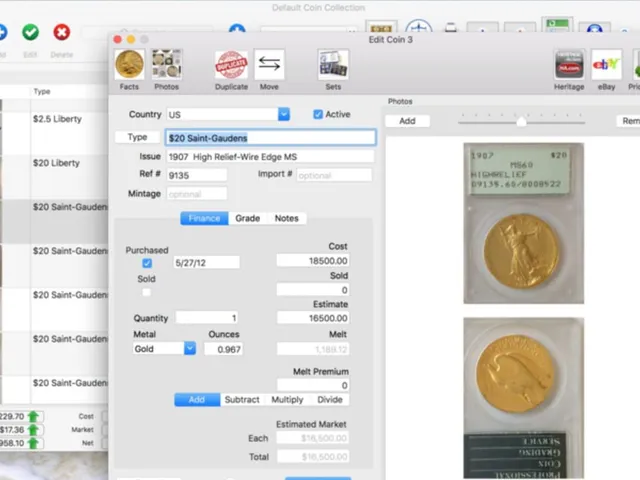Select the Add melt premium mode
Image resolution: width=640 pixels, height=480 pixels.
pyautogui.click(x=197, y=400)
